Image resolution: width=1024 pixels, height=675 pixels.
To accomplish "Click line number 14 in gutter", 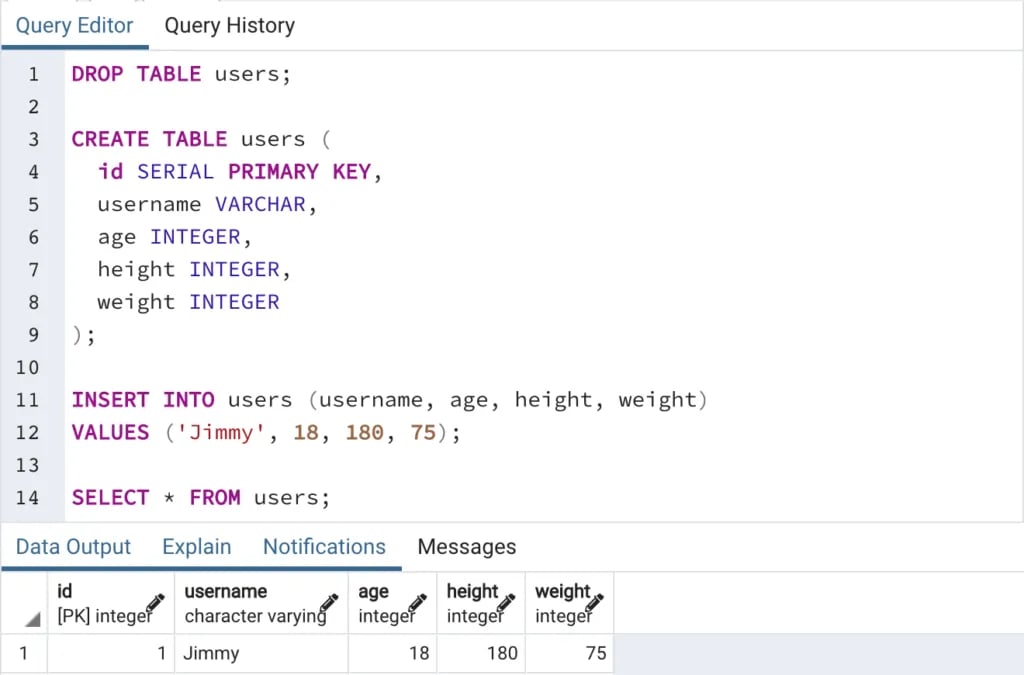I will tap(27, 498).
